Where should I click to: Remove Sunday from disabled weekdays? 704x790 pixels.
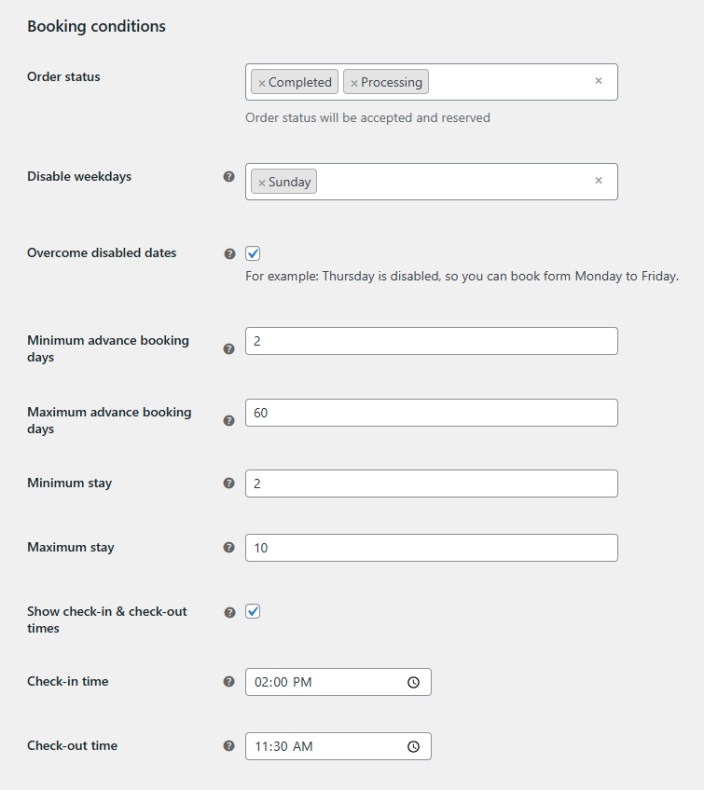(262, 182)
